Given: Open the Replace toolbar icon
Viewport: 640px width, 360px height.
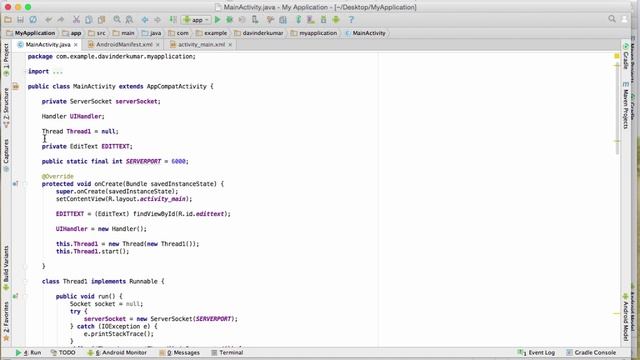Looking at the screenshot, I should click(129, 20).
